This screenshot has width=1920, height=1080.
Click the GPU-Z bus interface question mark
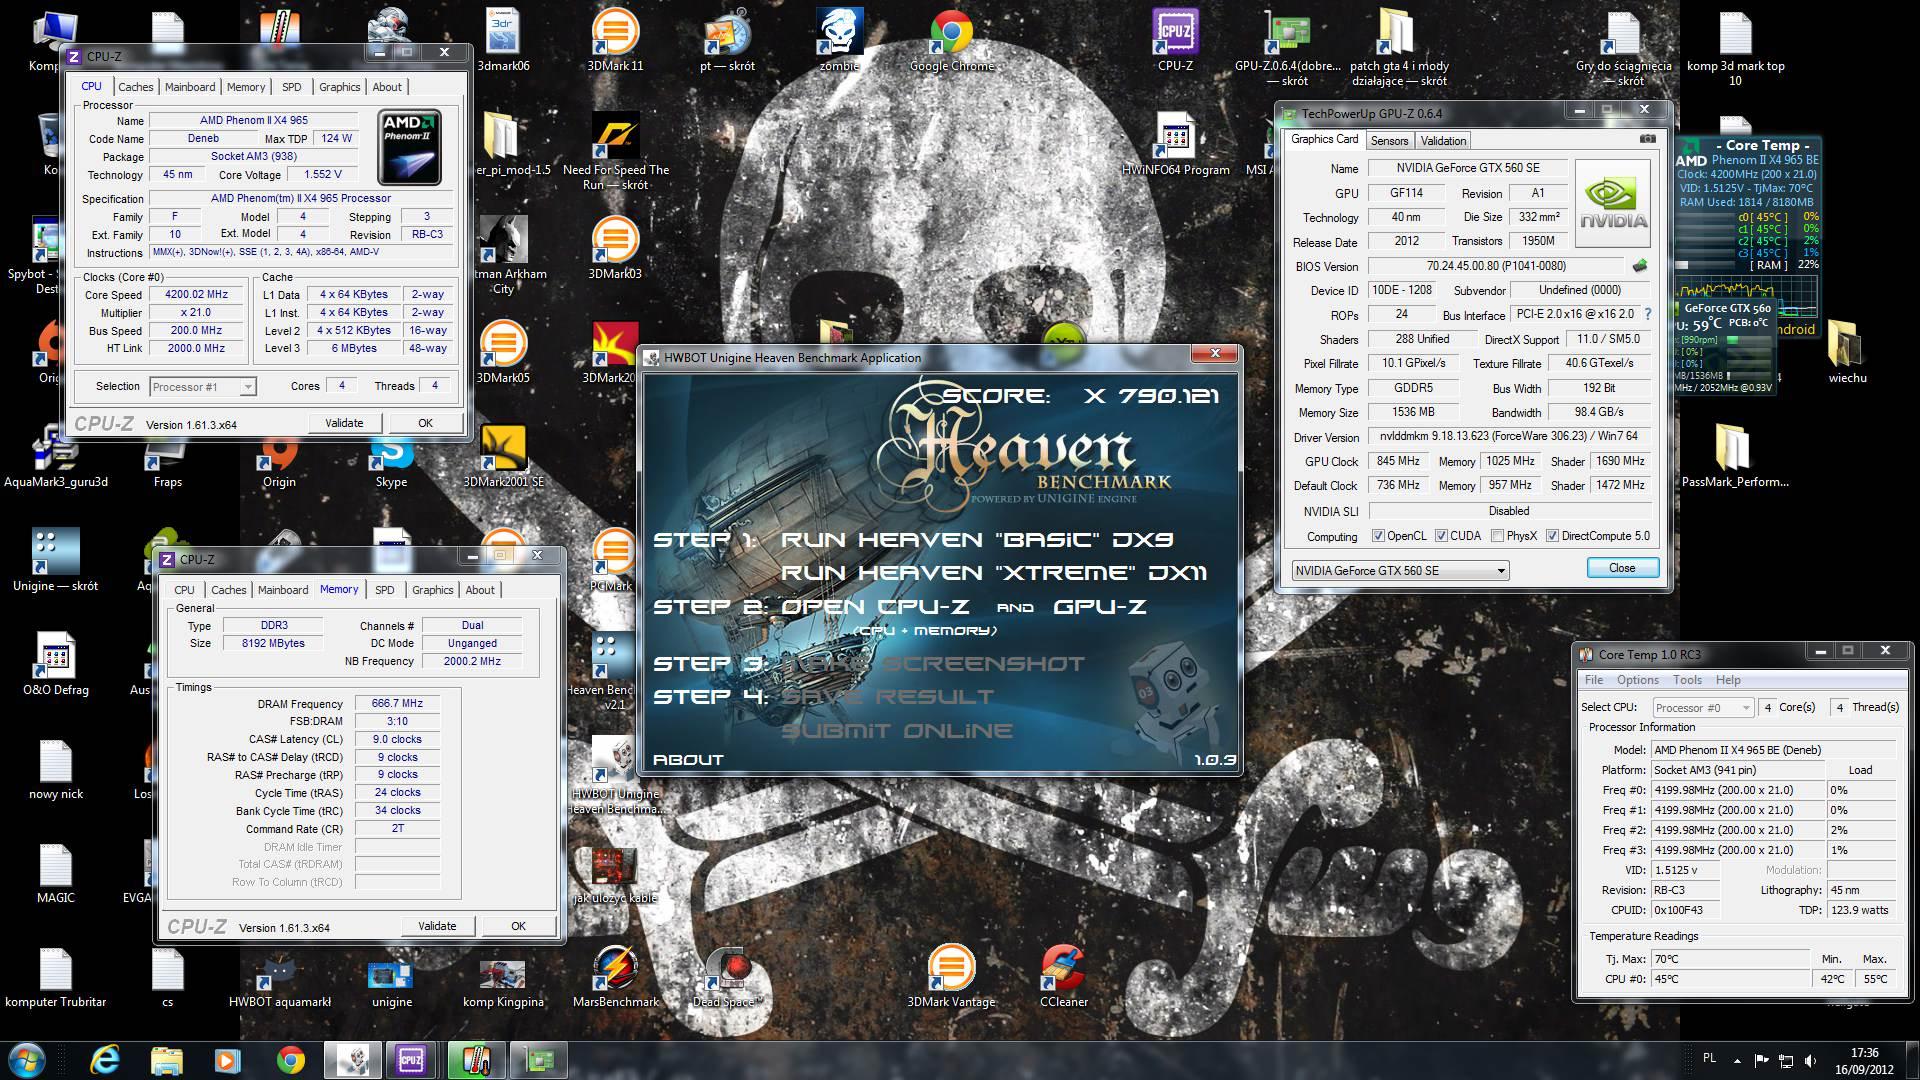[x=1648, y=314]
